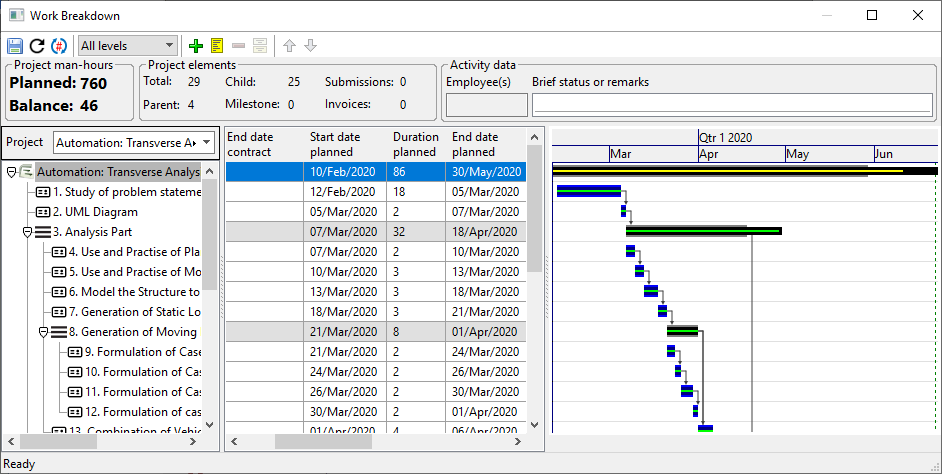Click the Employee(s) field box
942x474 pixels.
click(x=486, y=104)
